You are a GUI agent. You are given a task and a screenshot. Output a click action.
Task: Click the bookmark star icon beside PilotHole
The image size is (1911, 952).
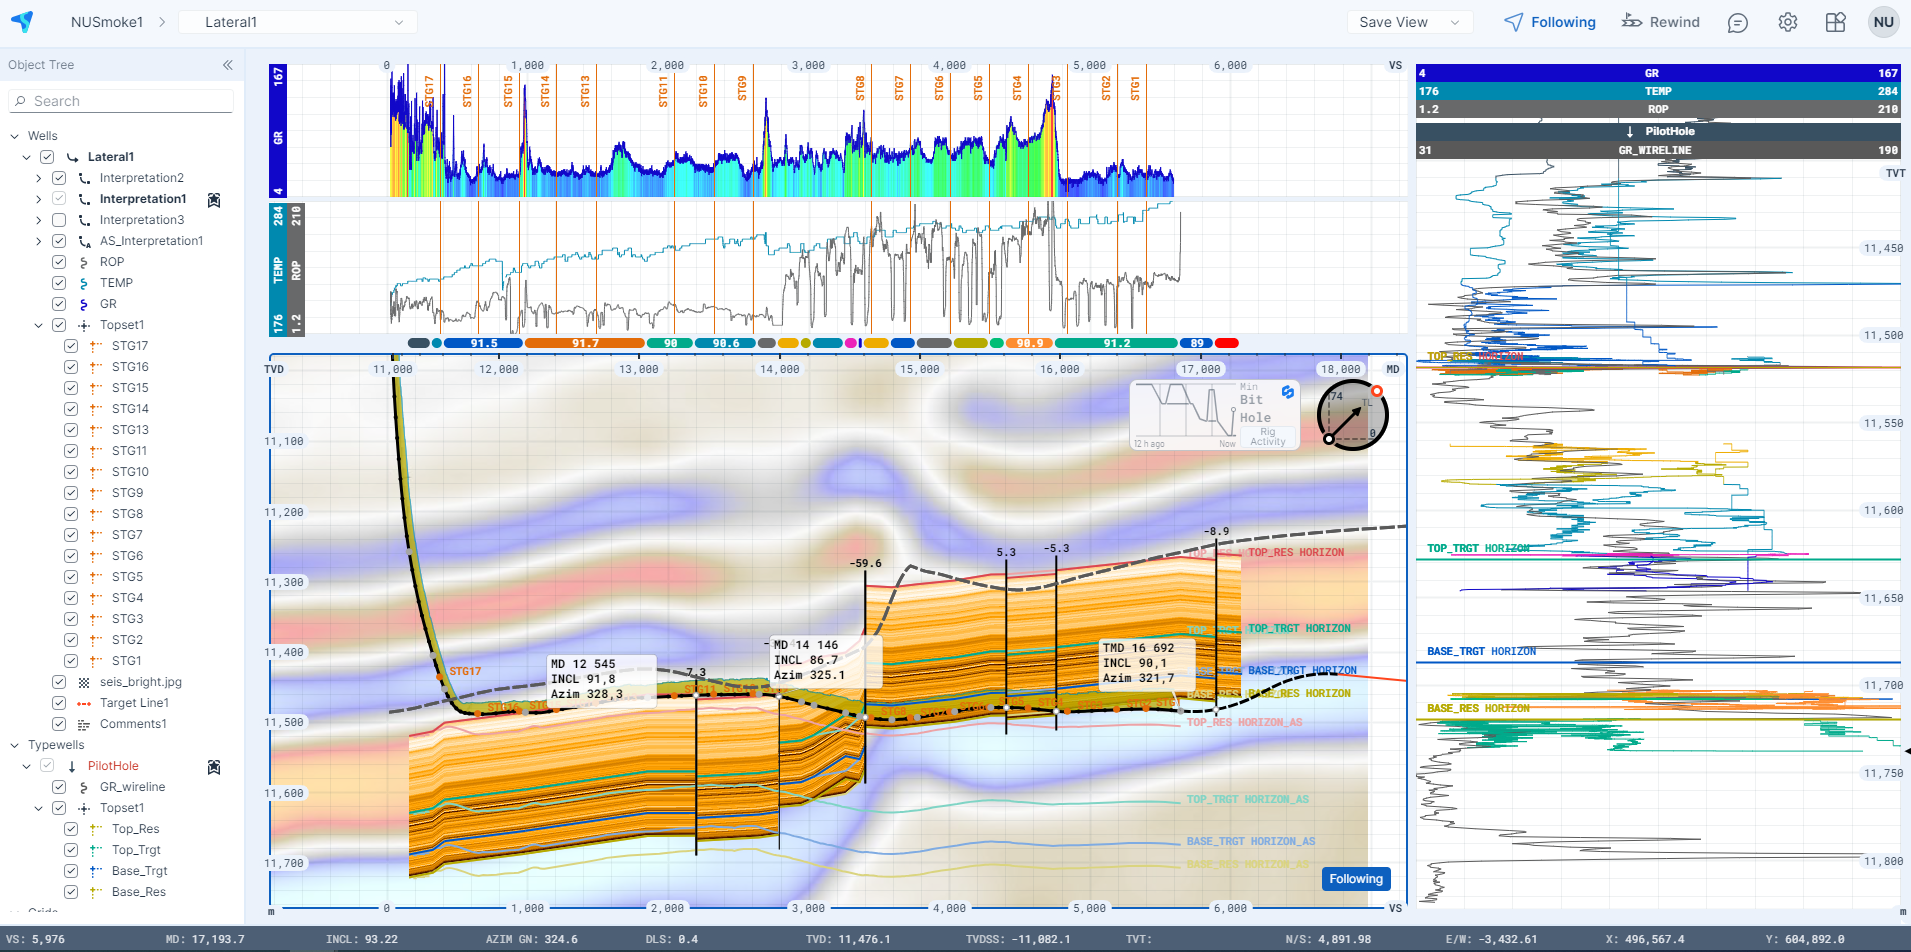214,767
